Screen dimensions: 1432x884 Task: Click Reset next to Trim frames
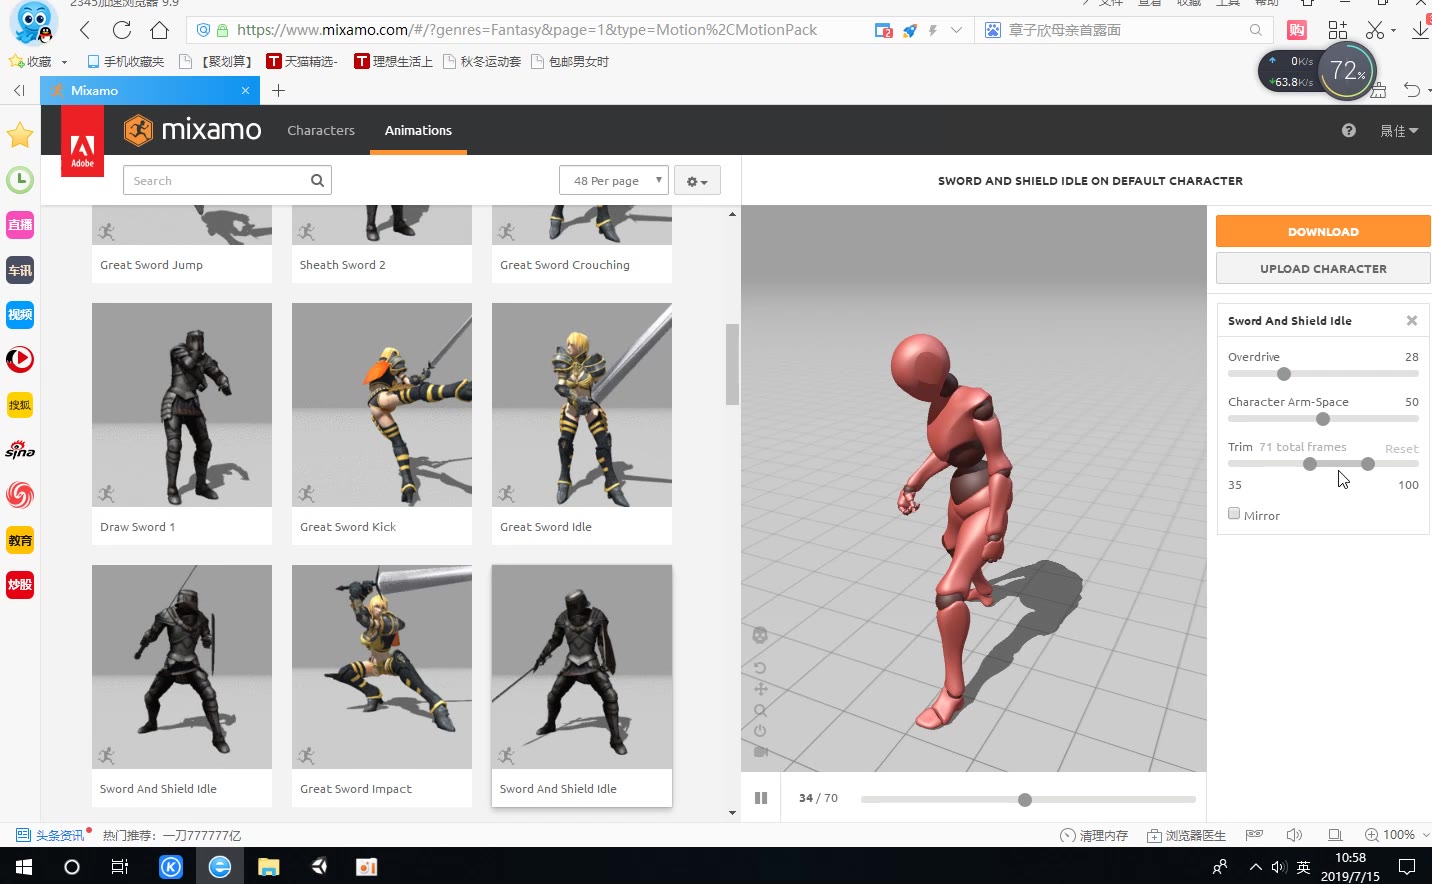click(x=1401, y=448)
